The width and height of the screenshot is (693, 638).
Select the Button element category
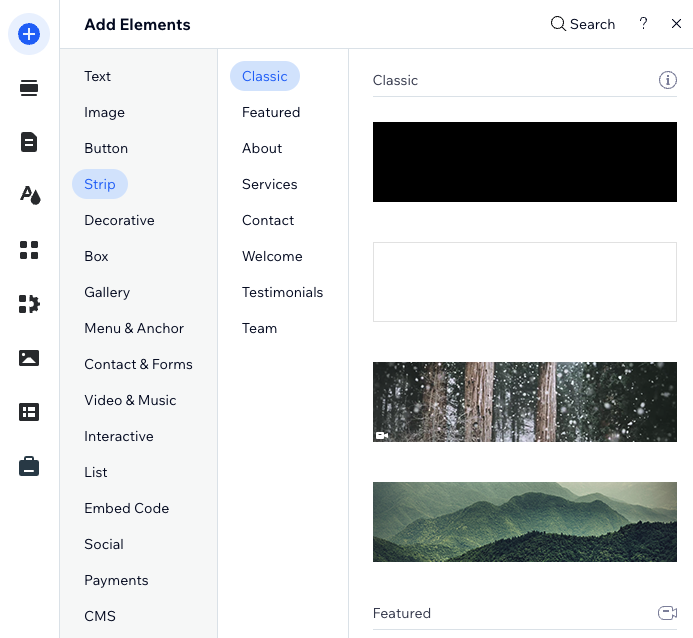pos(106,148)
